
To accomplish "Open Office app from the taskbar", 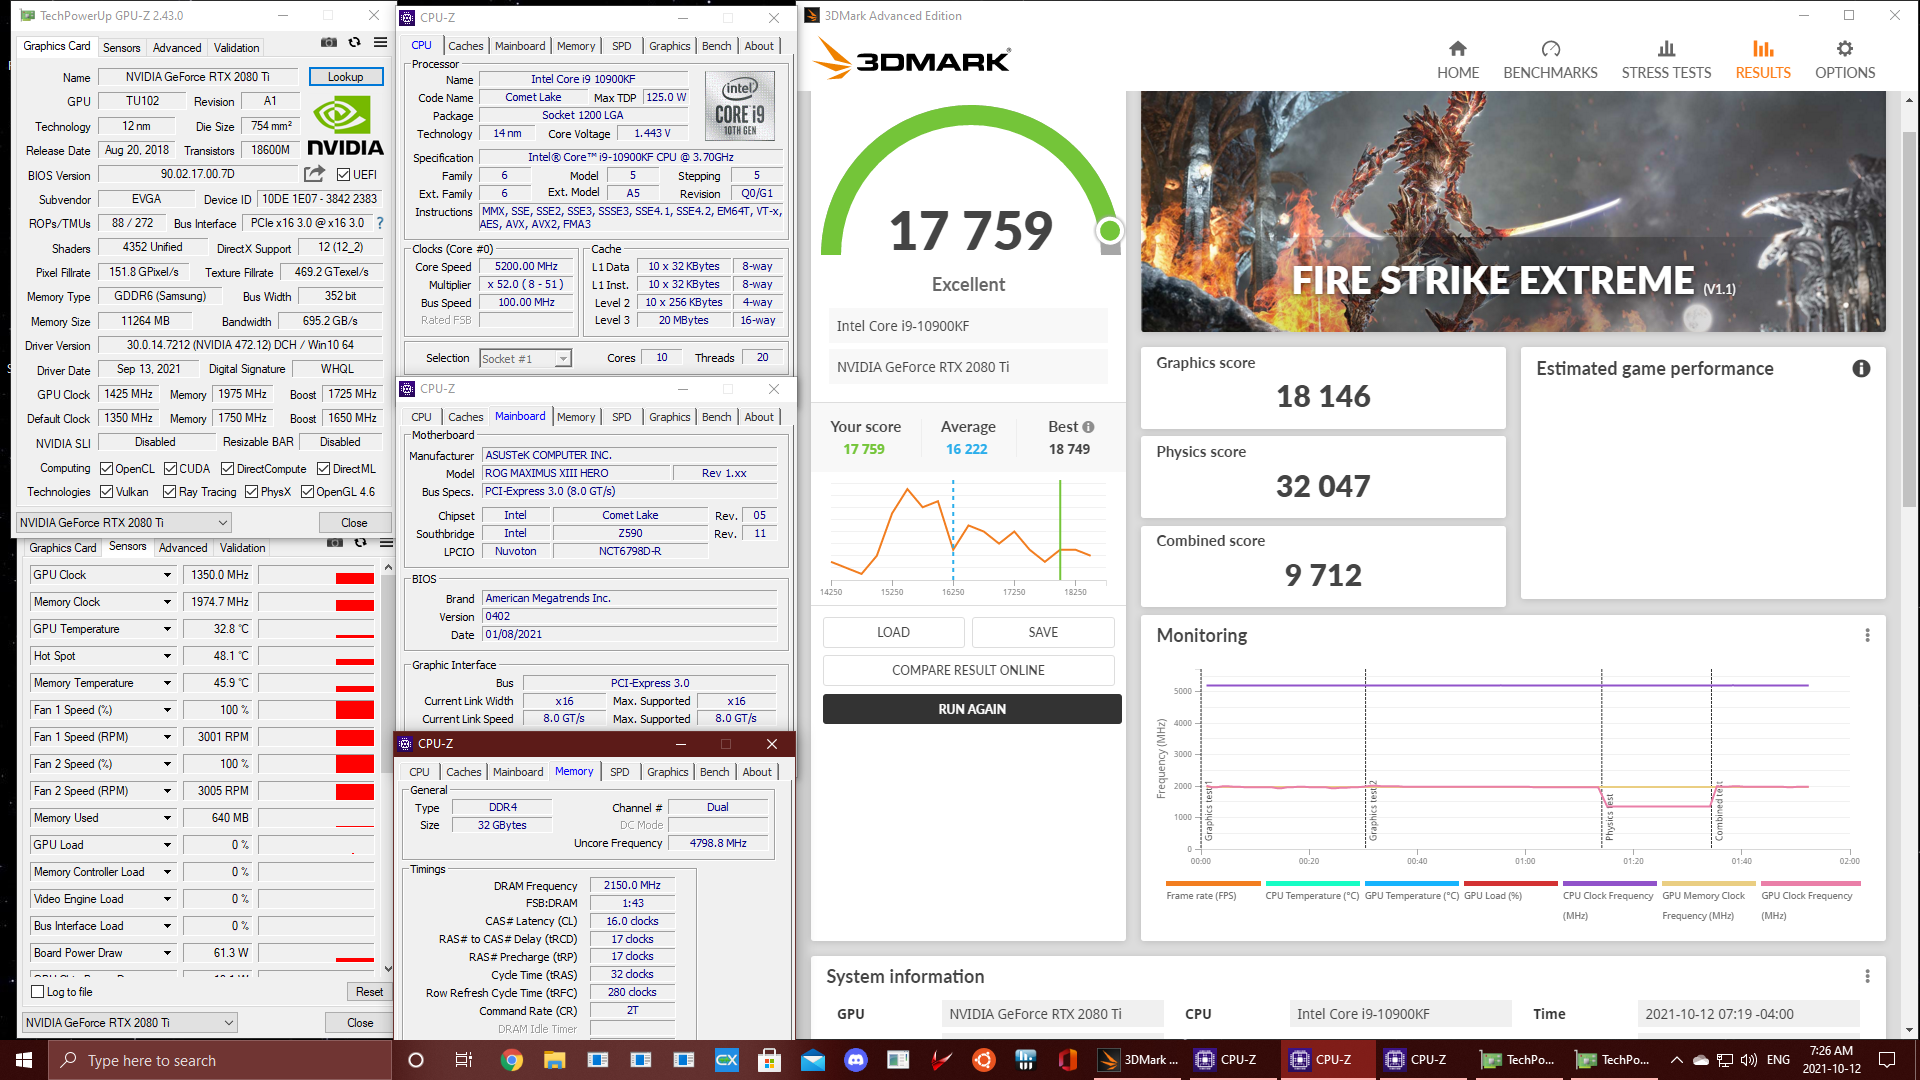I will pos(1068,1060).
